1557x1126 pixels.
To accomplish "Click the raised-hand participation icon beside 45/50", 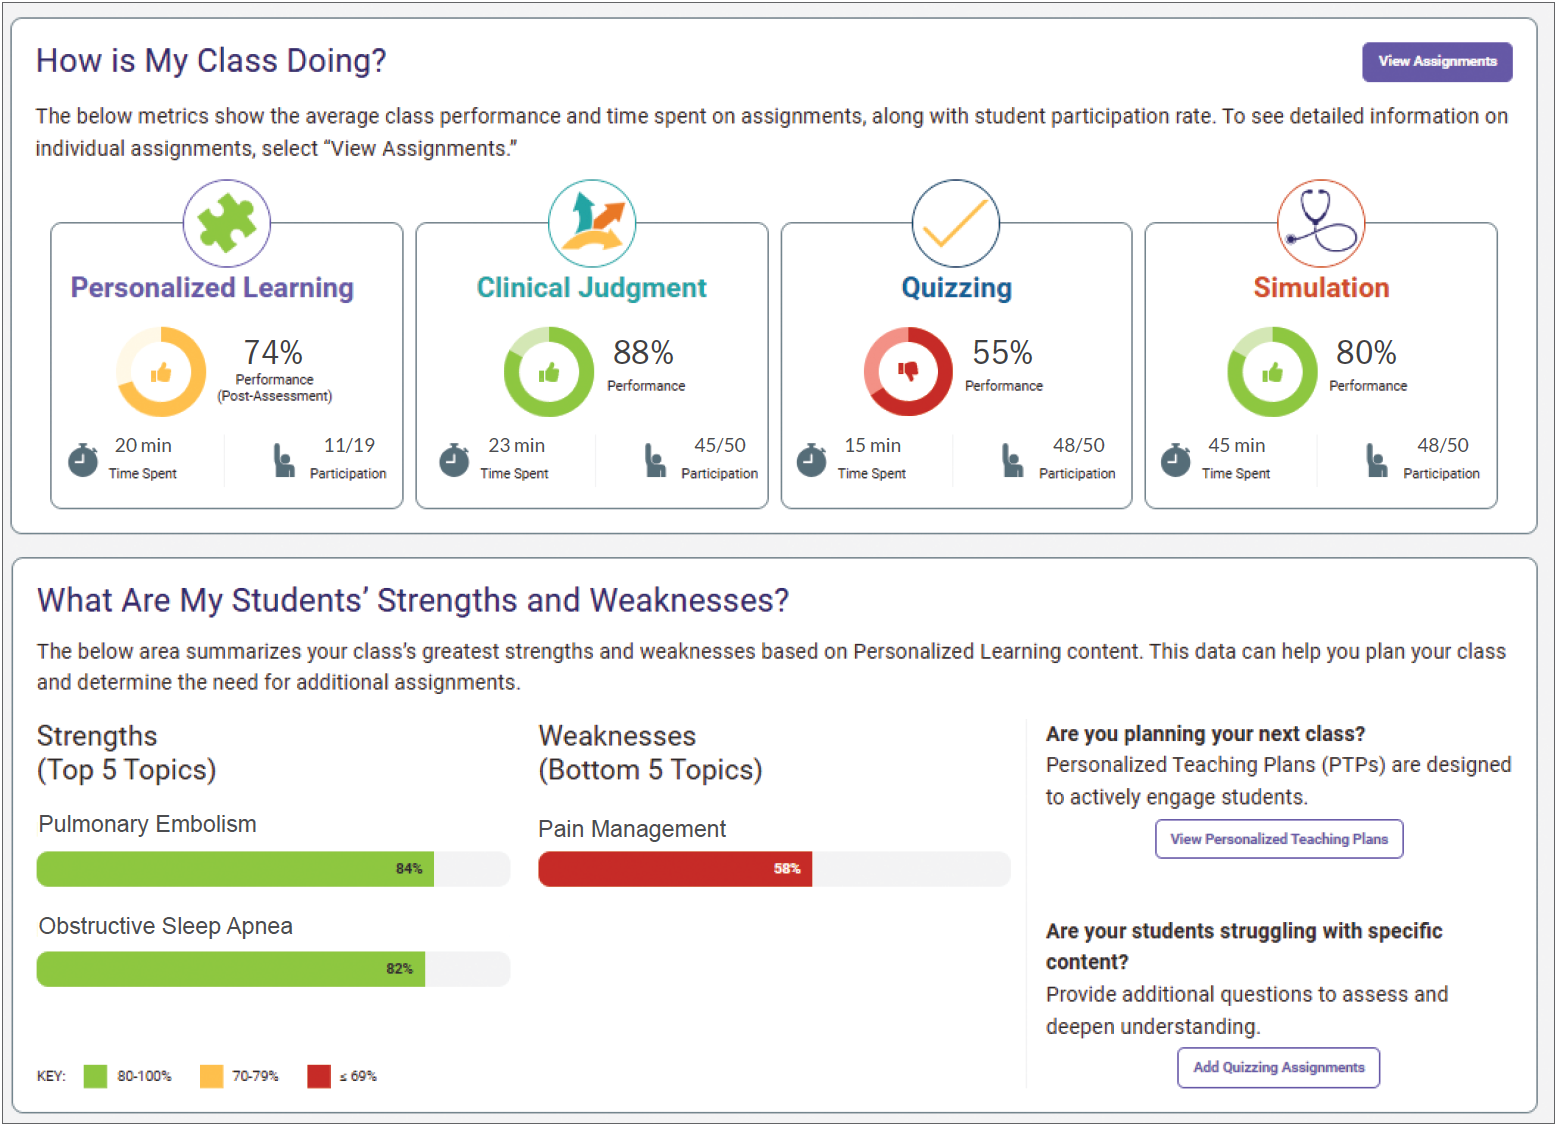I will tap(655, 460).
